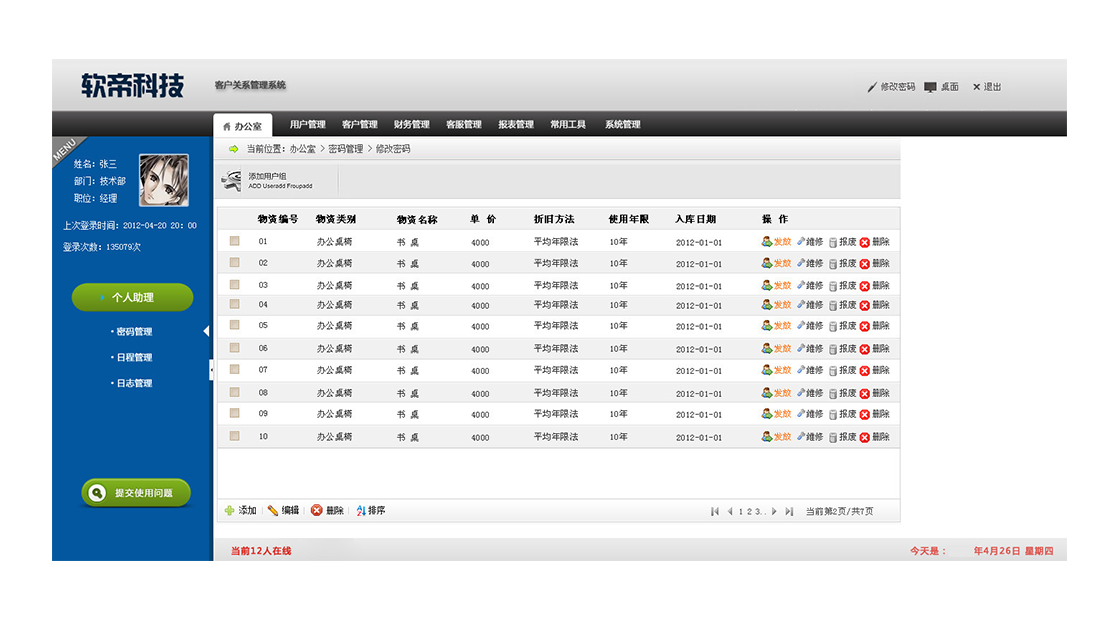The image size is (1120, 620).
Task: Check the checkbox for row 06
Action: click(x=234, y=348)
